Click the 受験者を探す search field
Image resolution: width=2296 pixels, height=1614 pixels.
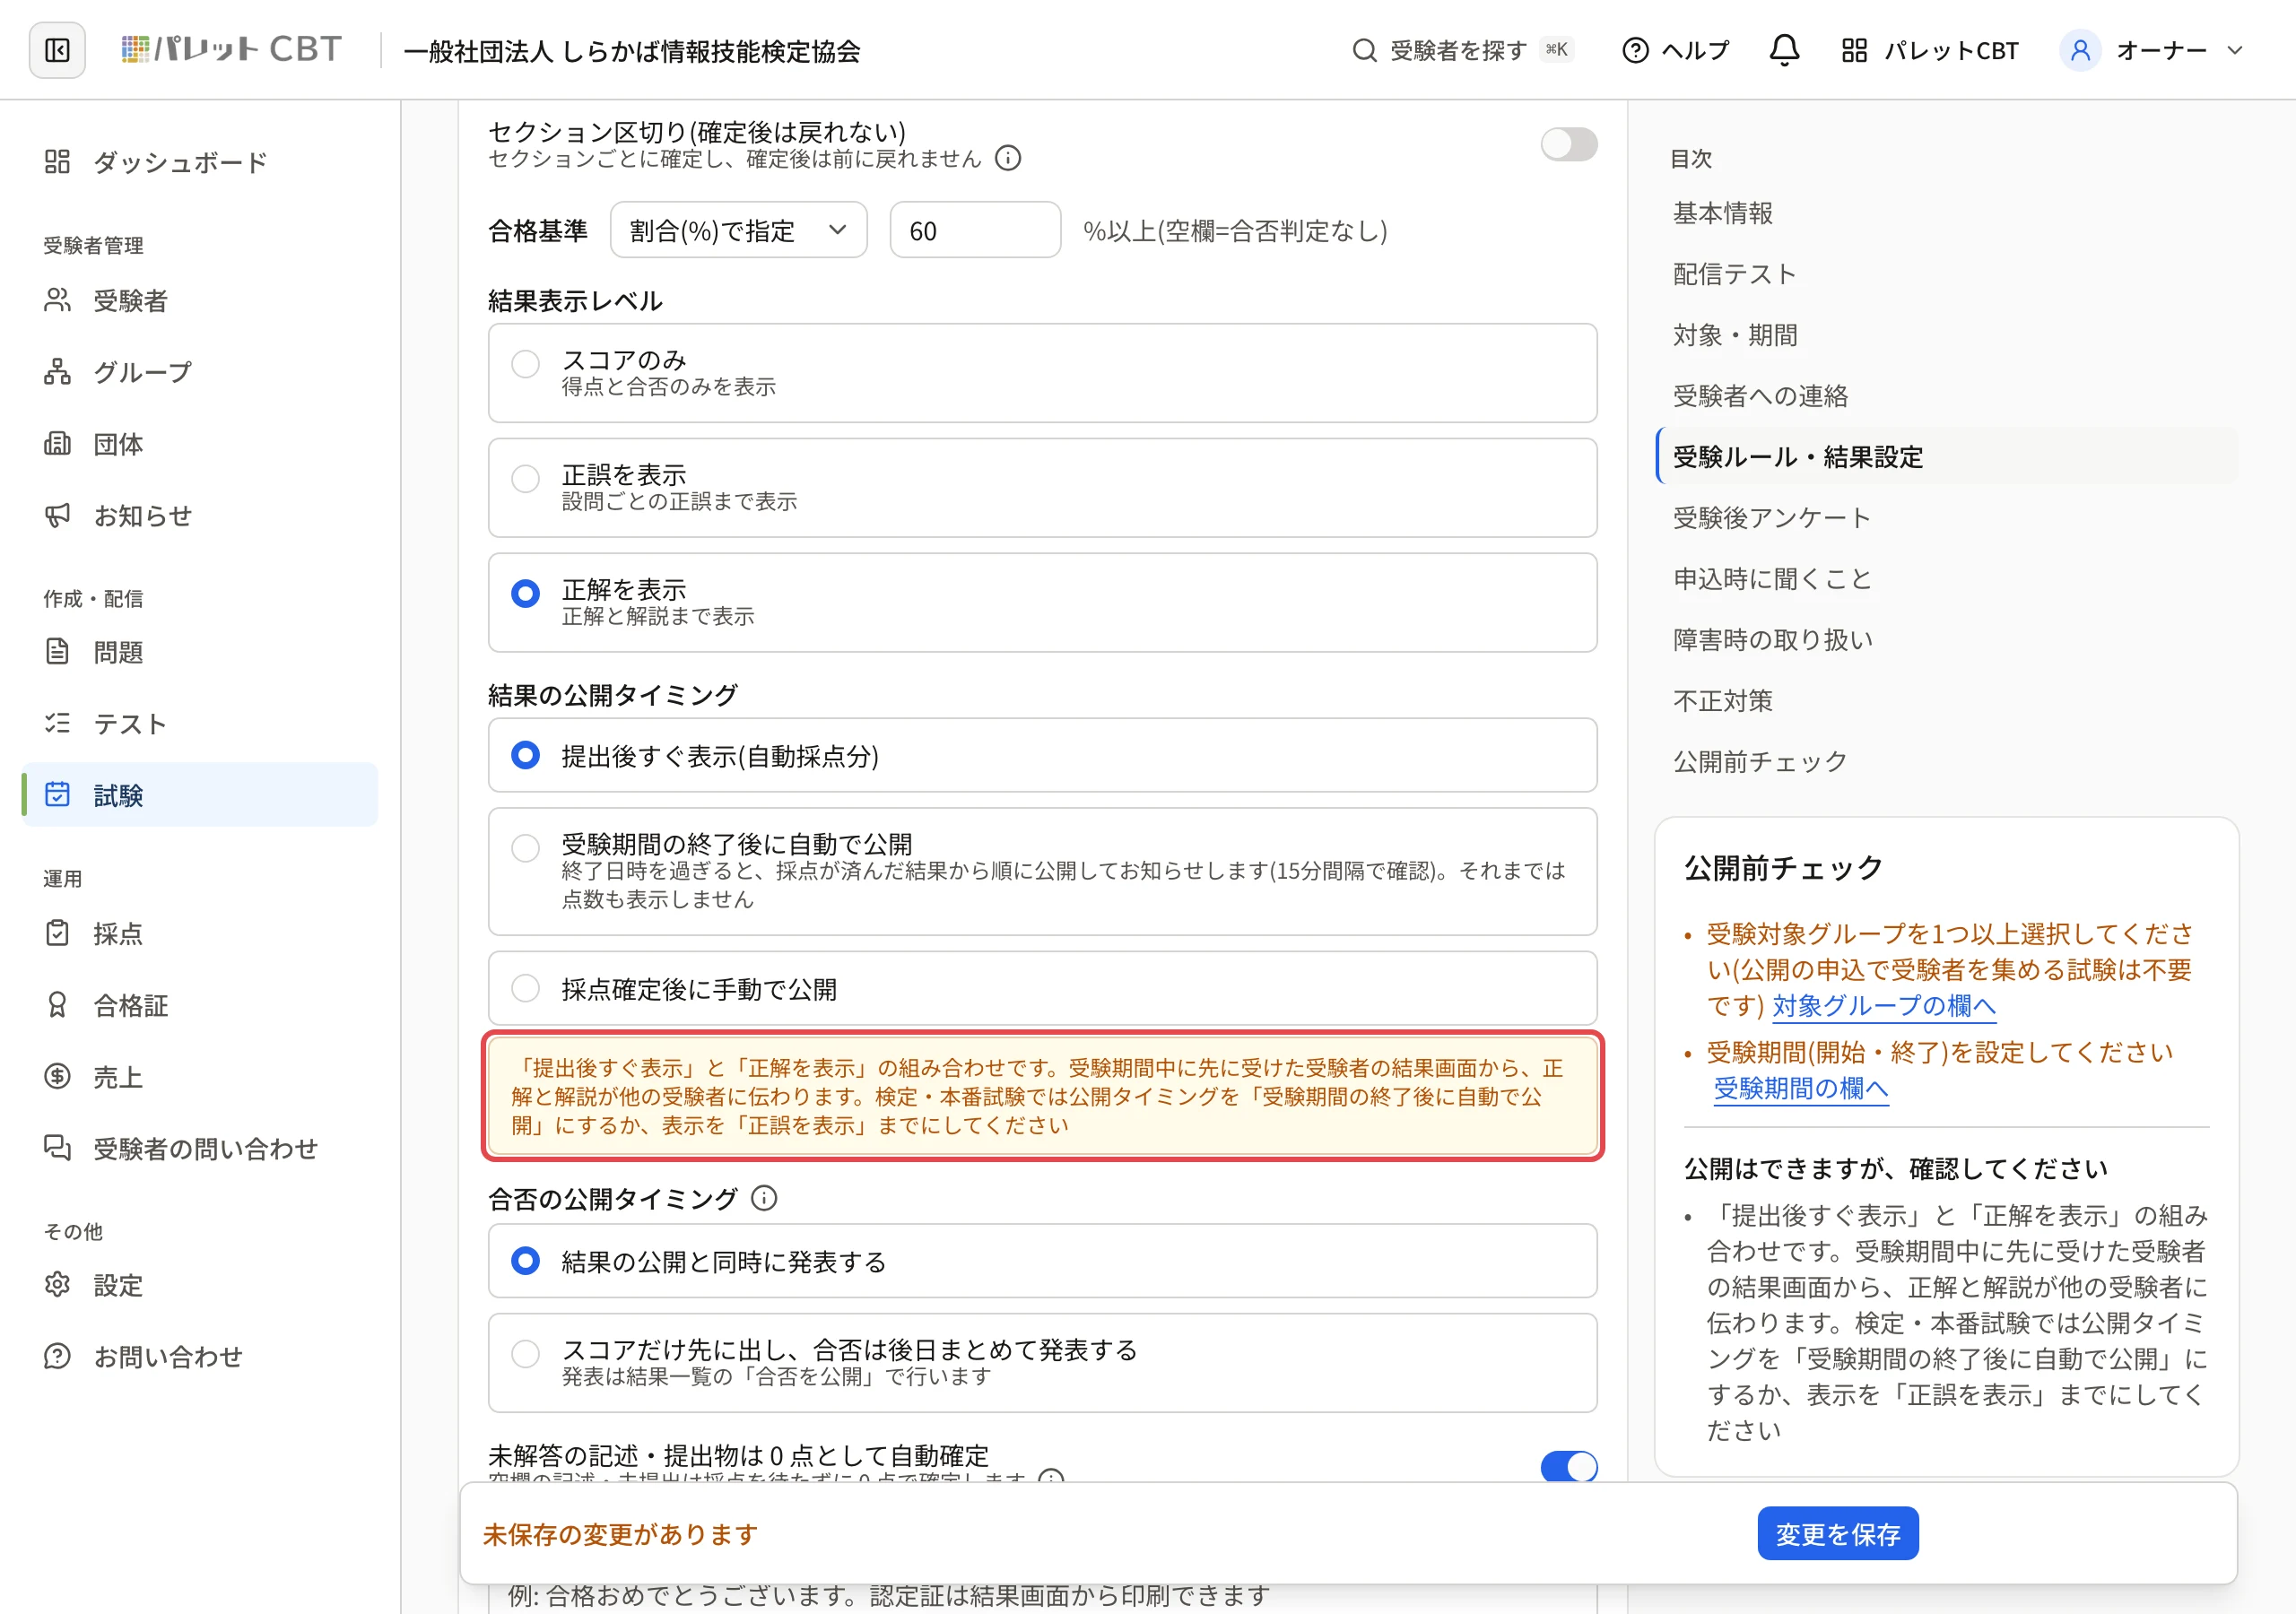pyautogui.click(x=1462, y=50)
